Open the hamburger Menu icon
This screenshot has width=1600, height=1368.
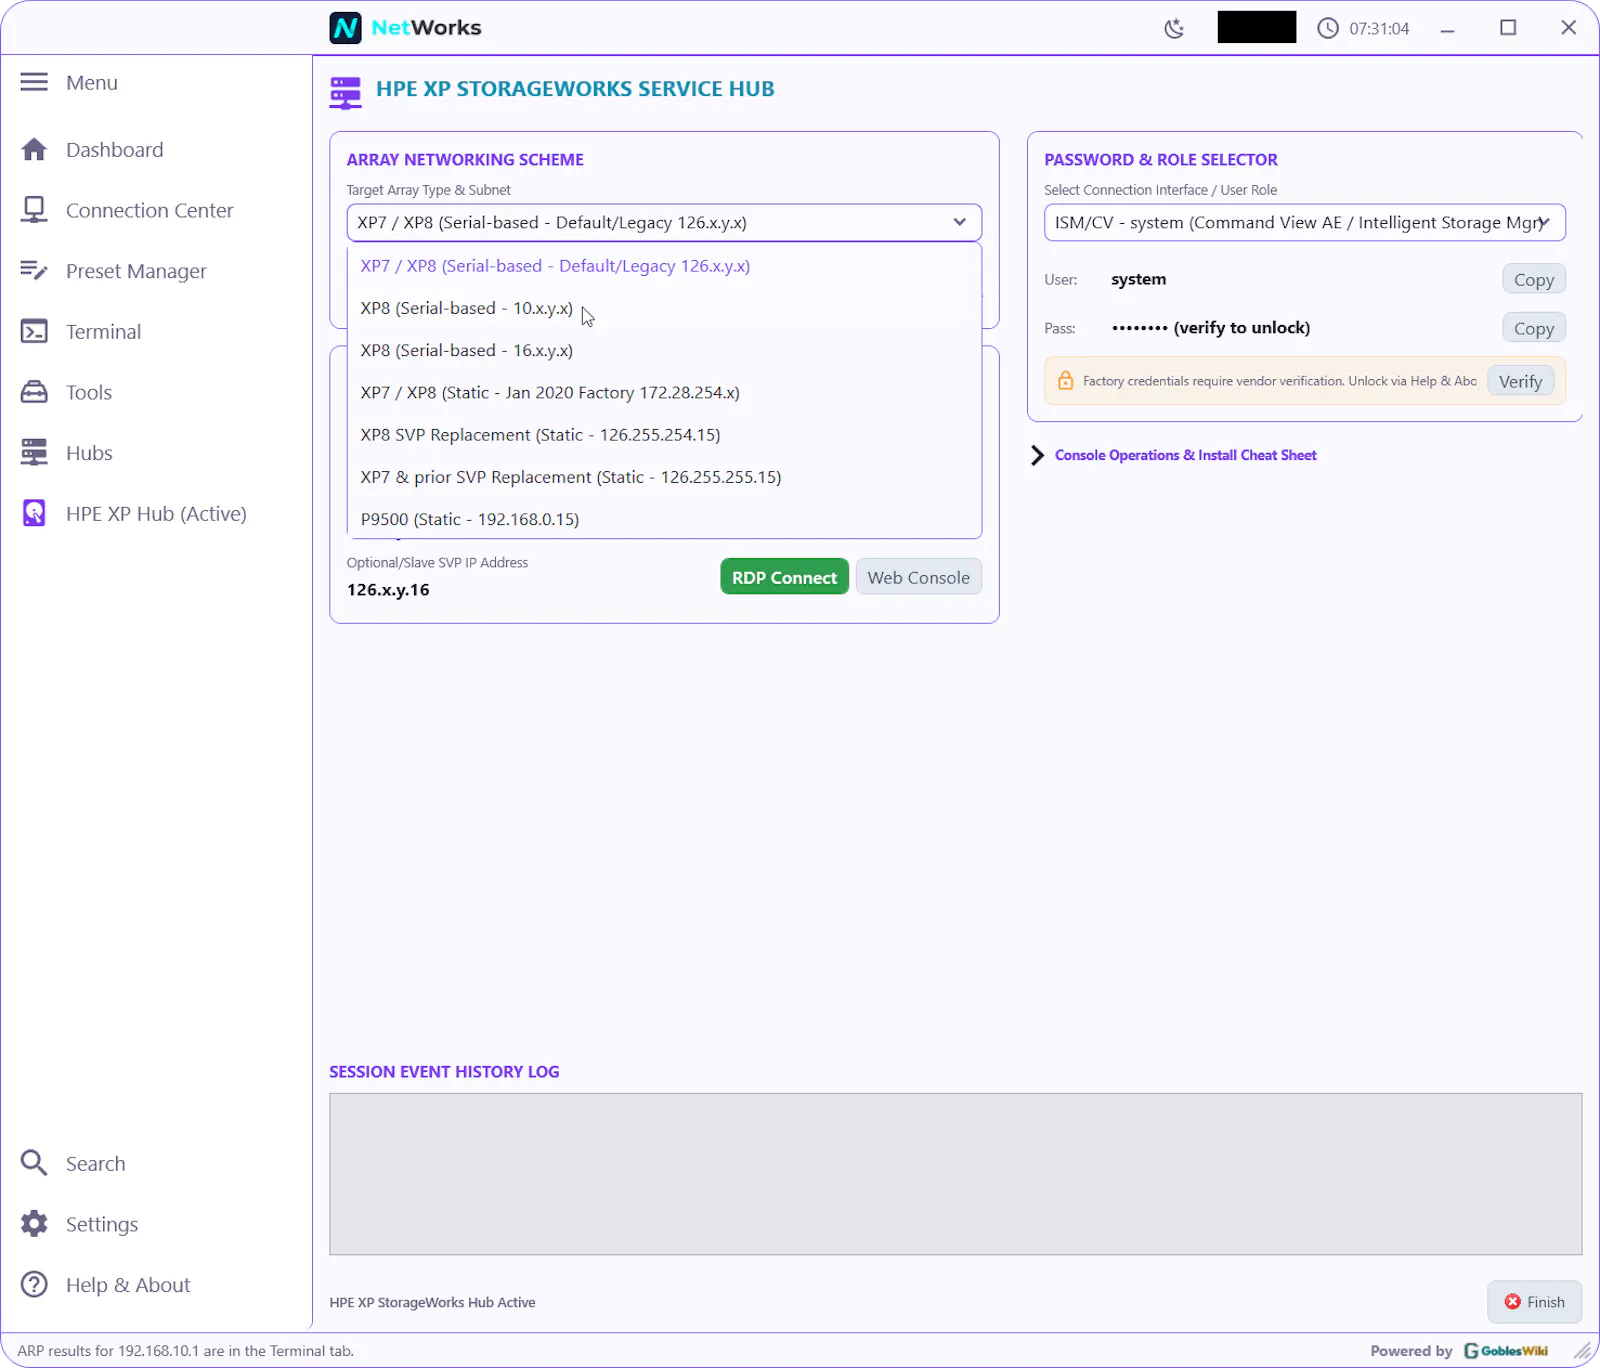coord(34,82)
